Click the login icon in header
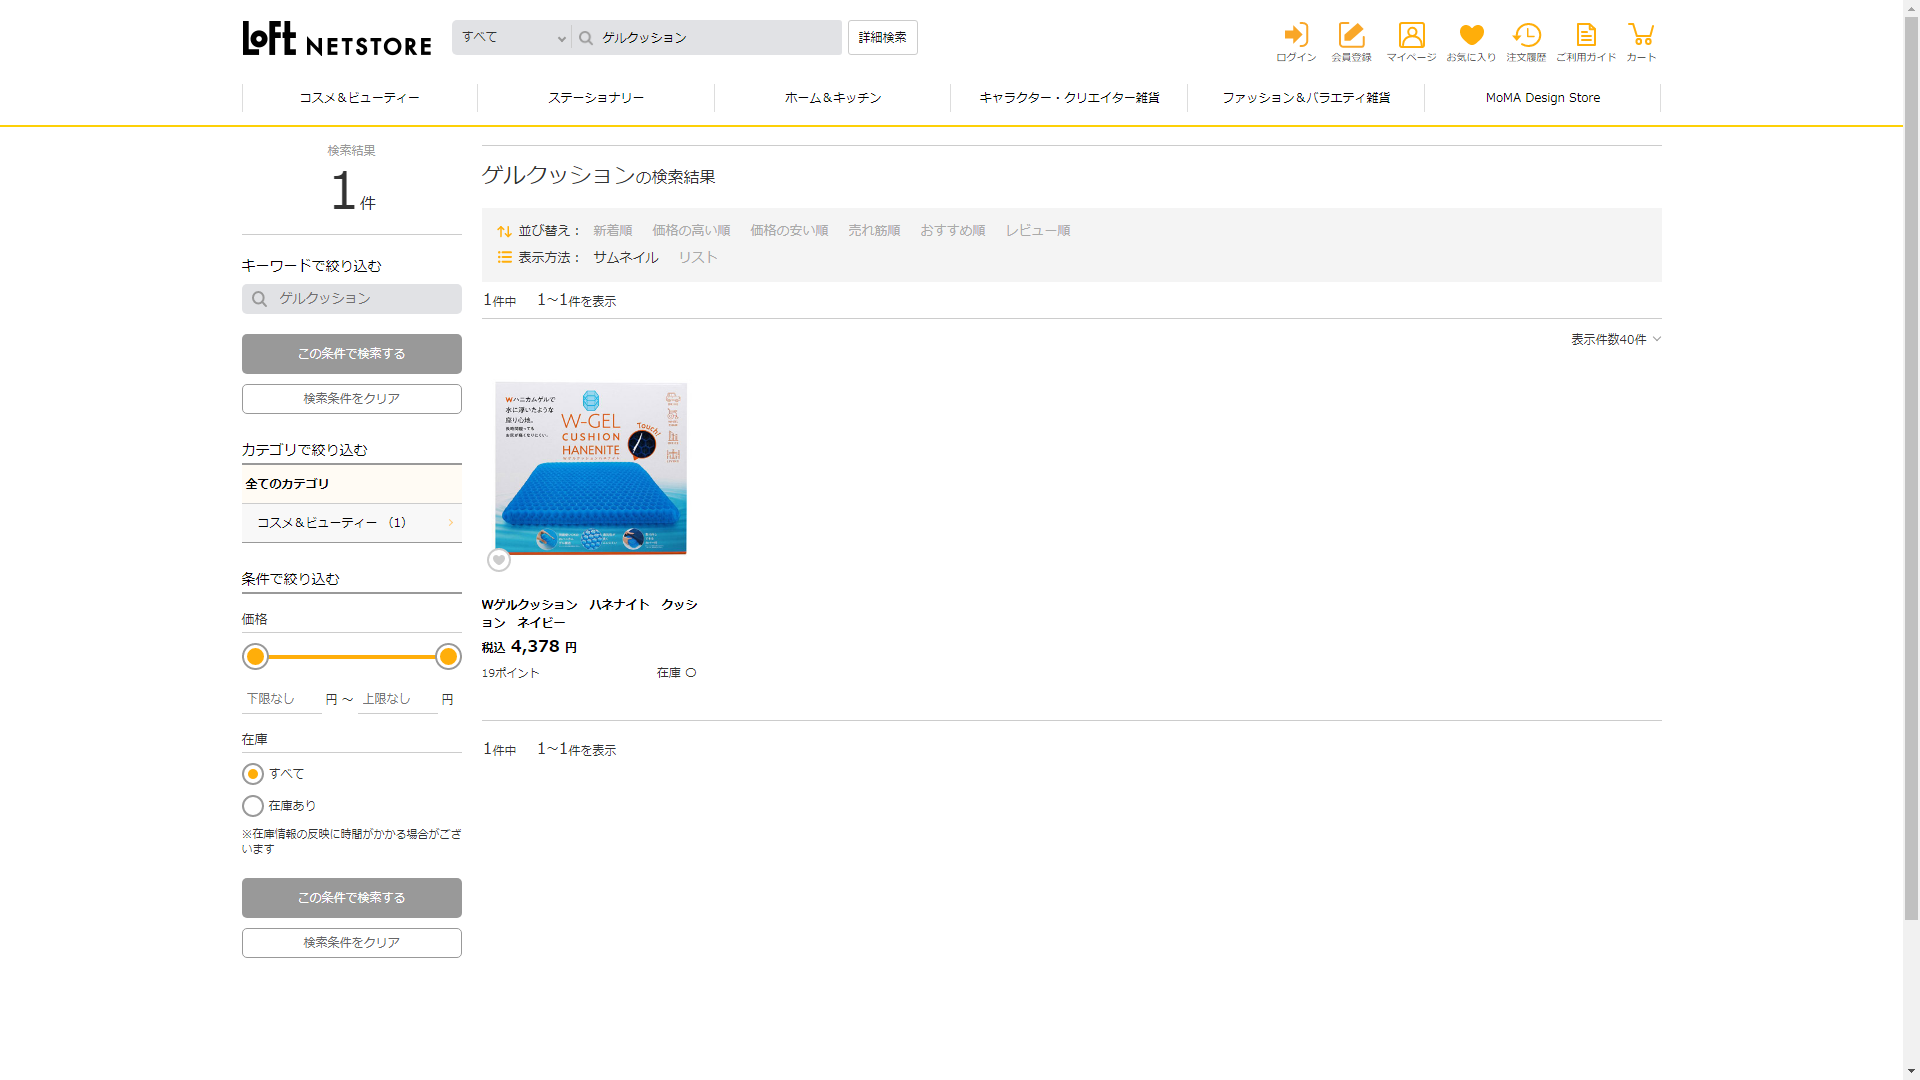Image resolution: width=1920 pixels, height=1080 pixels. [1296, 36]
